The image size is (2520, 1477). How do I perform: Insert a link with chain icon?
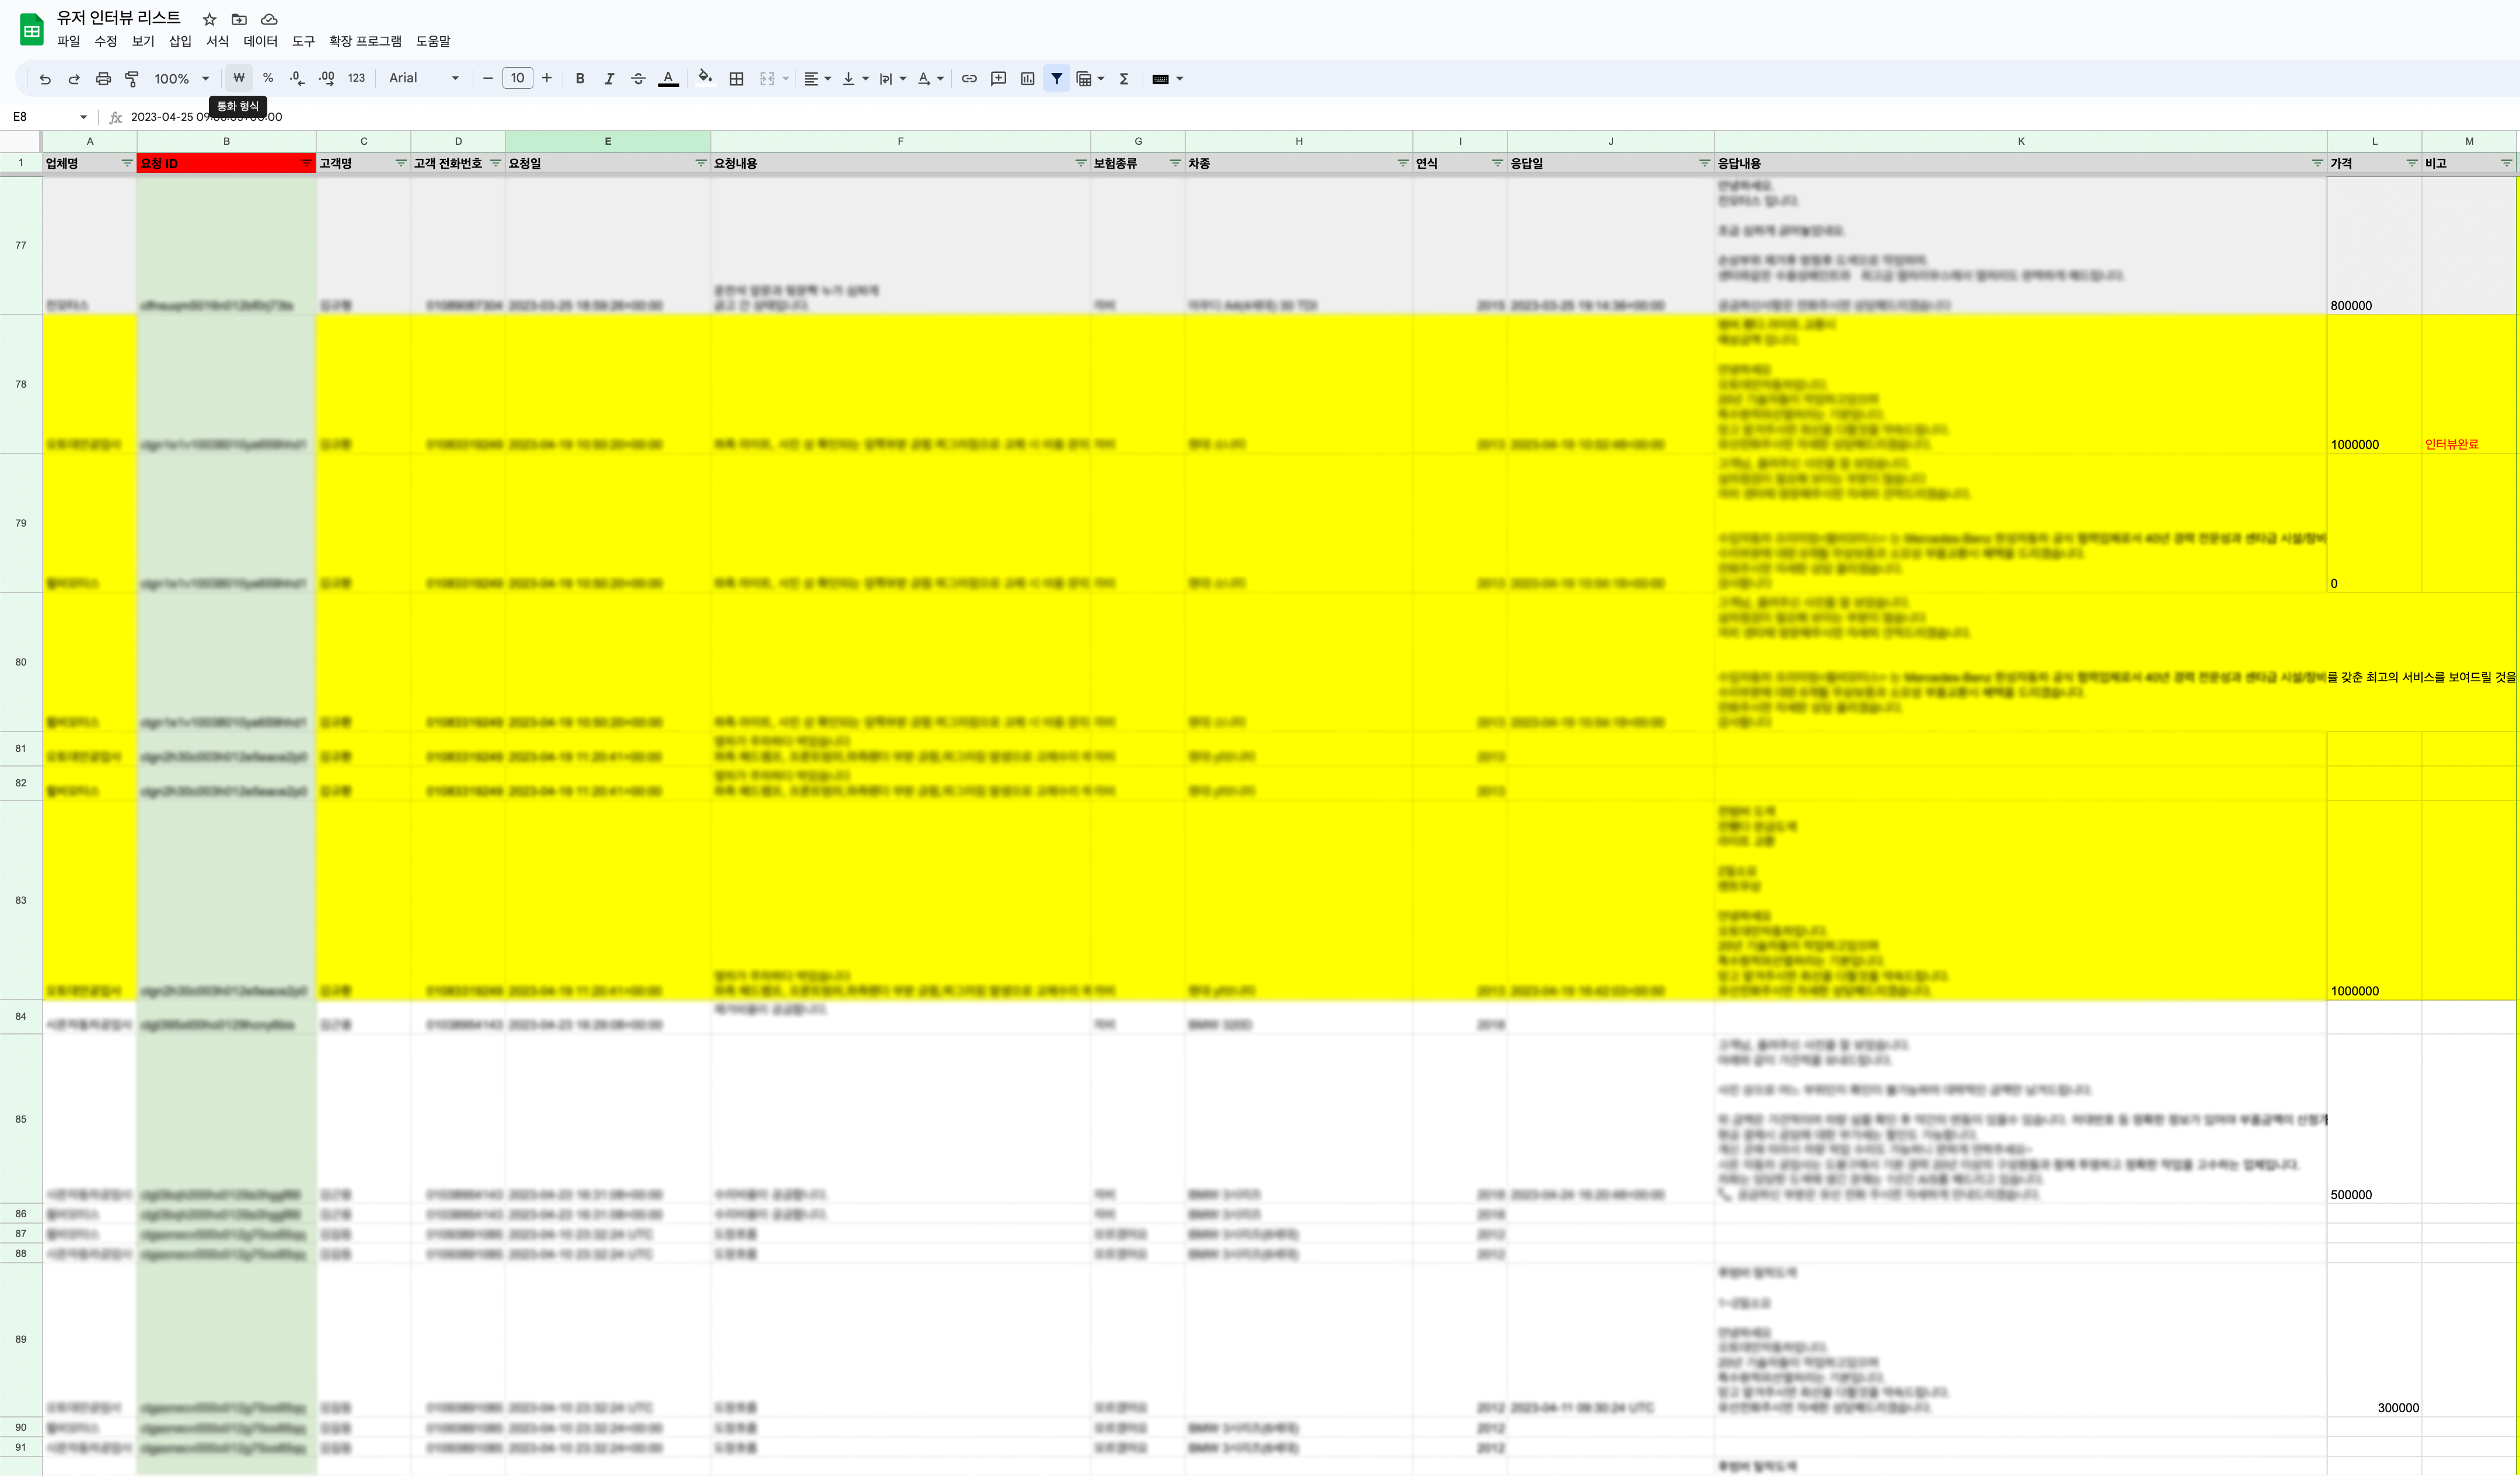pos(968,78)
